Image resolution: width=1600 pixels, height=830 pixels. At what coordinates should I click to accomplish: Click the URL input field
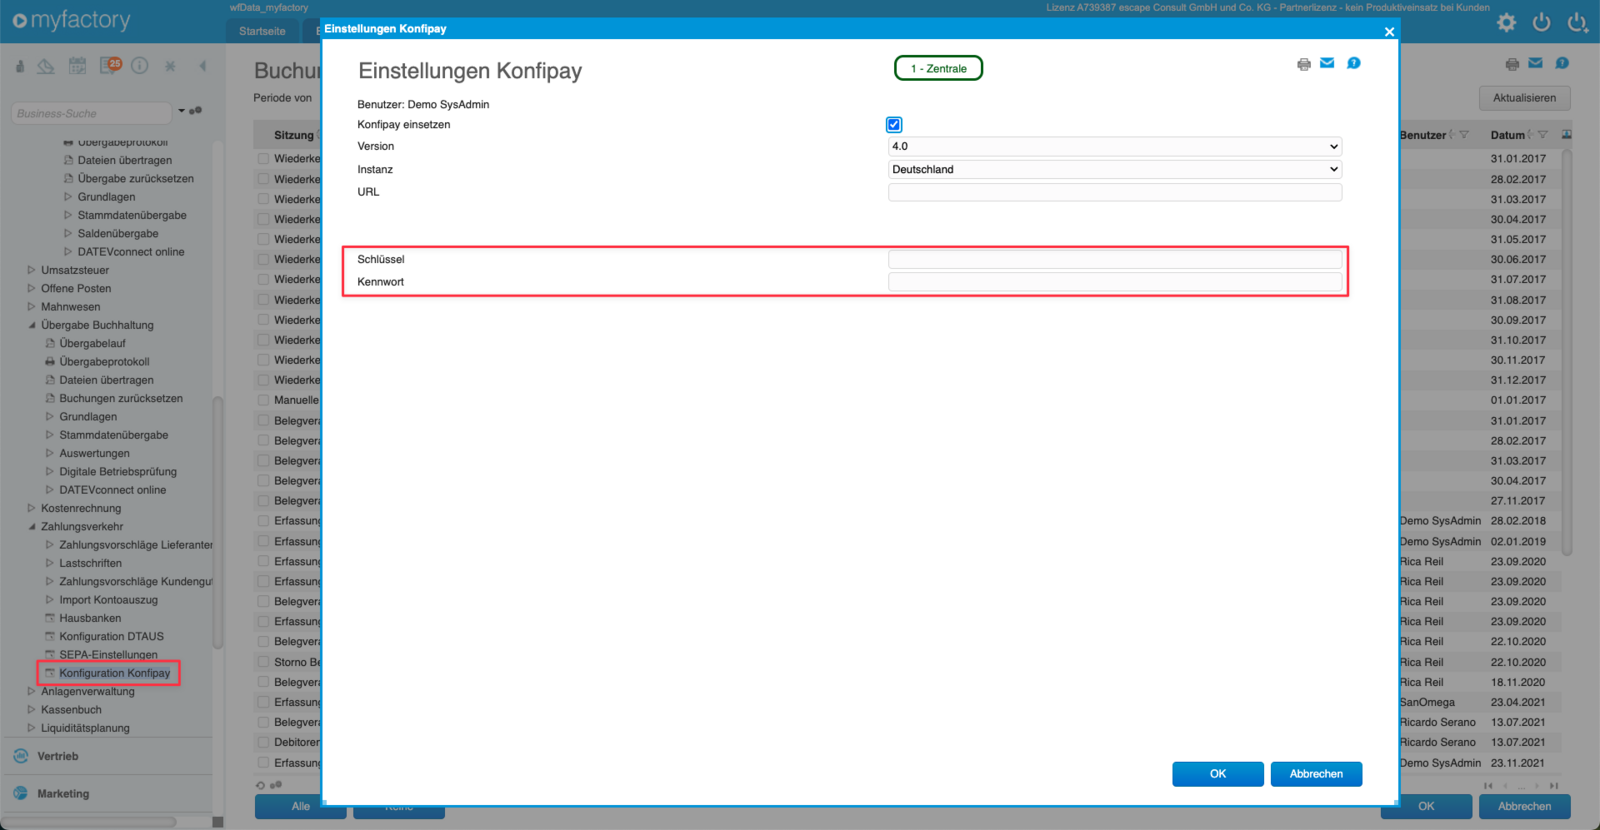(x=1115, y=192)
